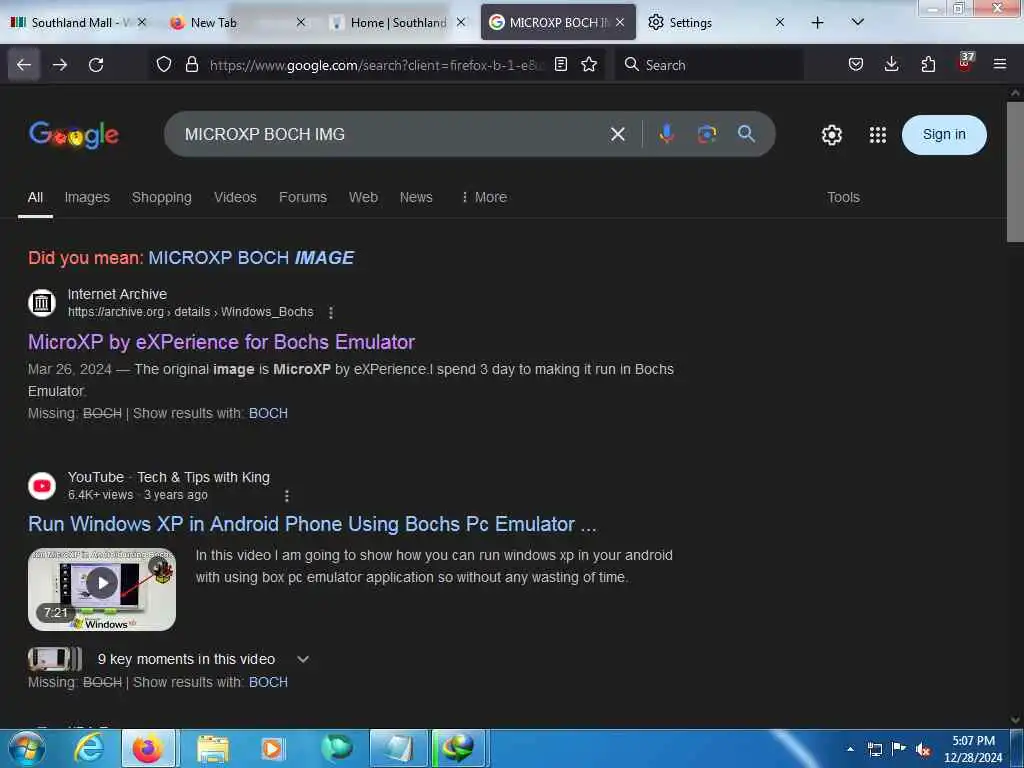Open the Google apps grid
Viewport: 1024px width, 768px height.
click(878, 135)
